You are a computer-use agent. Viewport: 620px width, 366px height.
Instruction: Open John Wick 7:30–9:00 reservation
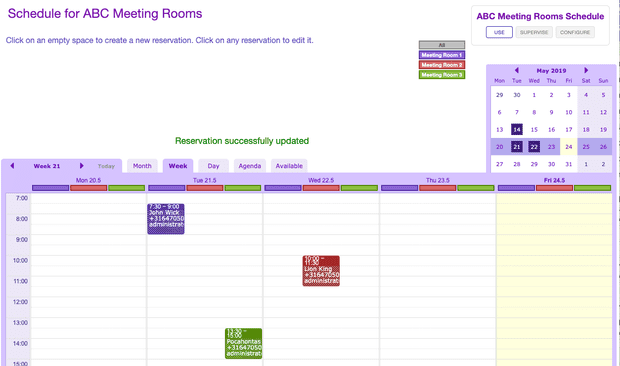point(166,219)
